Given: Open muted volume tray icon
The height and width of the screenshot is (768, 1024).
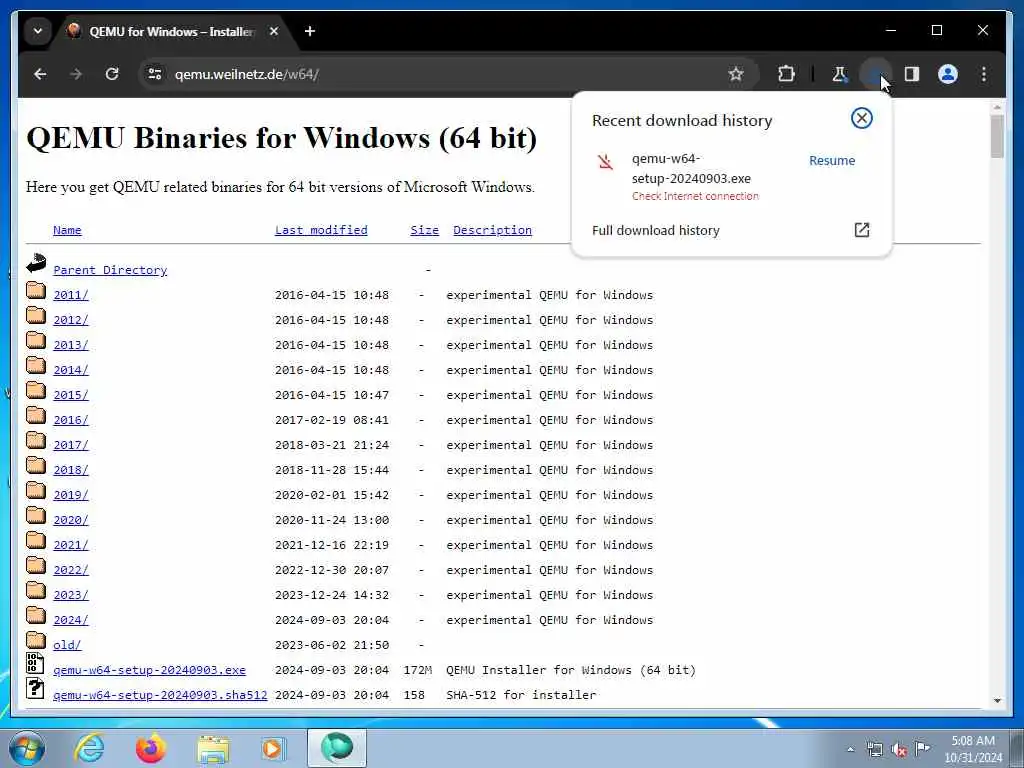Looking at the screenshot, I should pyautogui.click(x=899, y=749).
